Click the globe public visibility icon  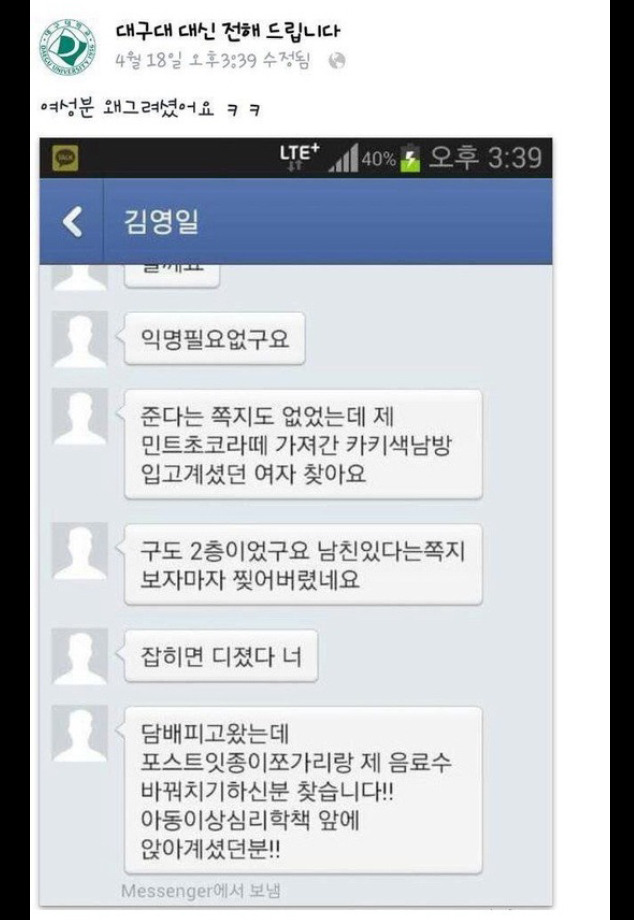coord(337,61)
